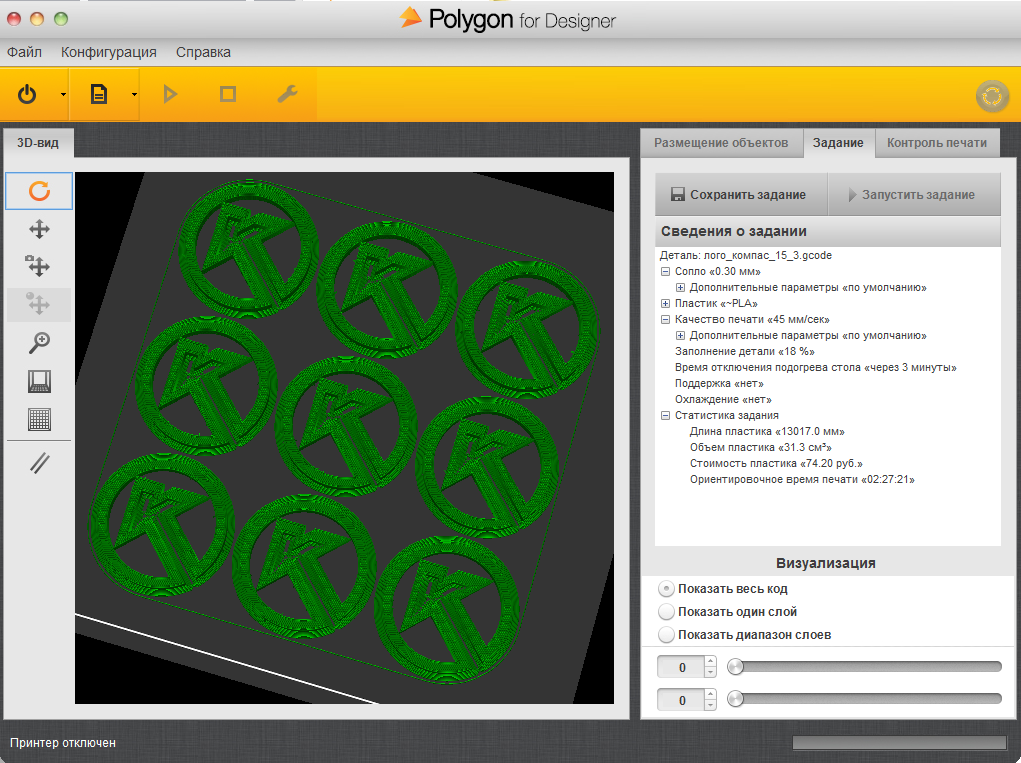Click Ориентировочное время печати «02:27:21» row
This screenshot has width=1021, height=763.
pos(802,479)
